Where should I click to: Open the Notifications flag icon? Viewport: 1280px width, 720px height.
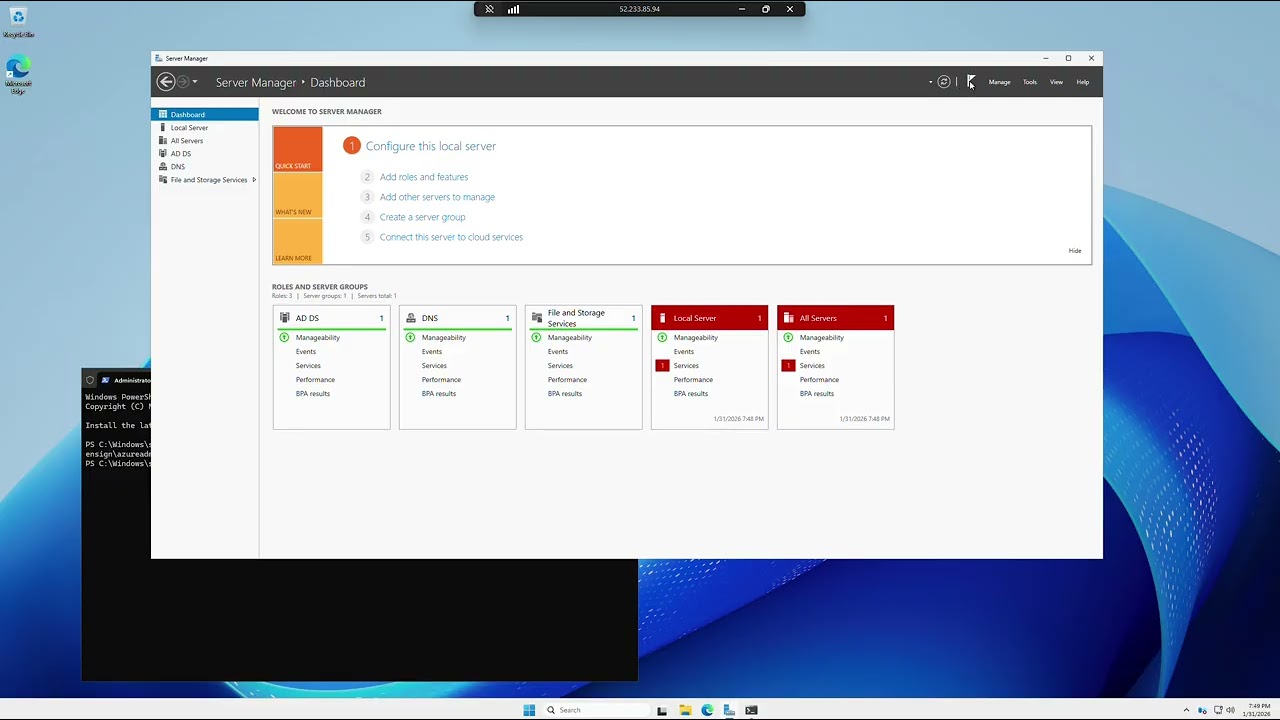[970, 82]
